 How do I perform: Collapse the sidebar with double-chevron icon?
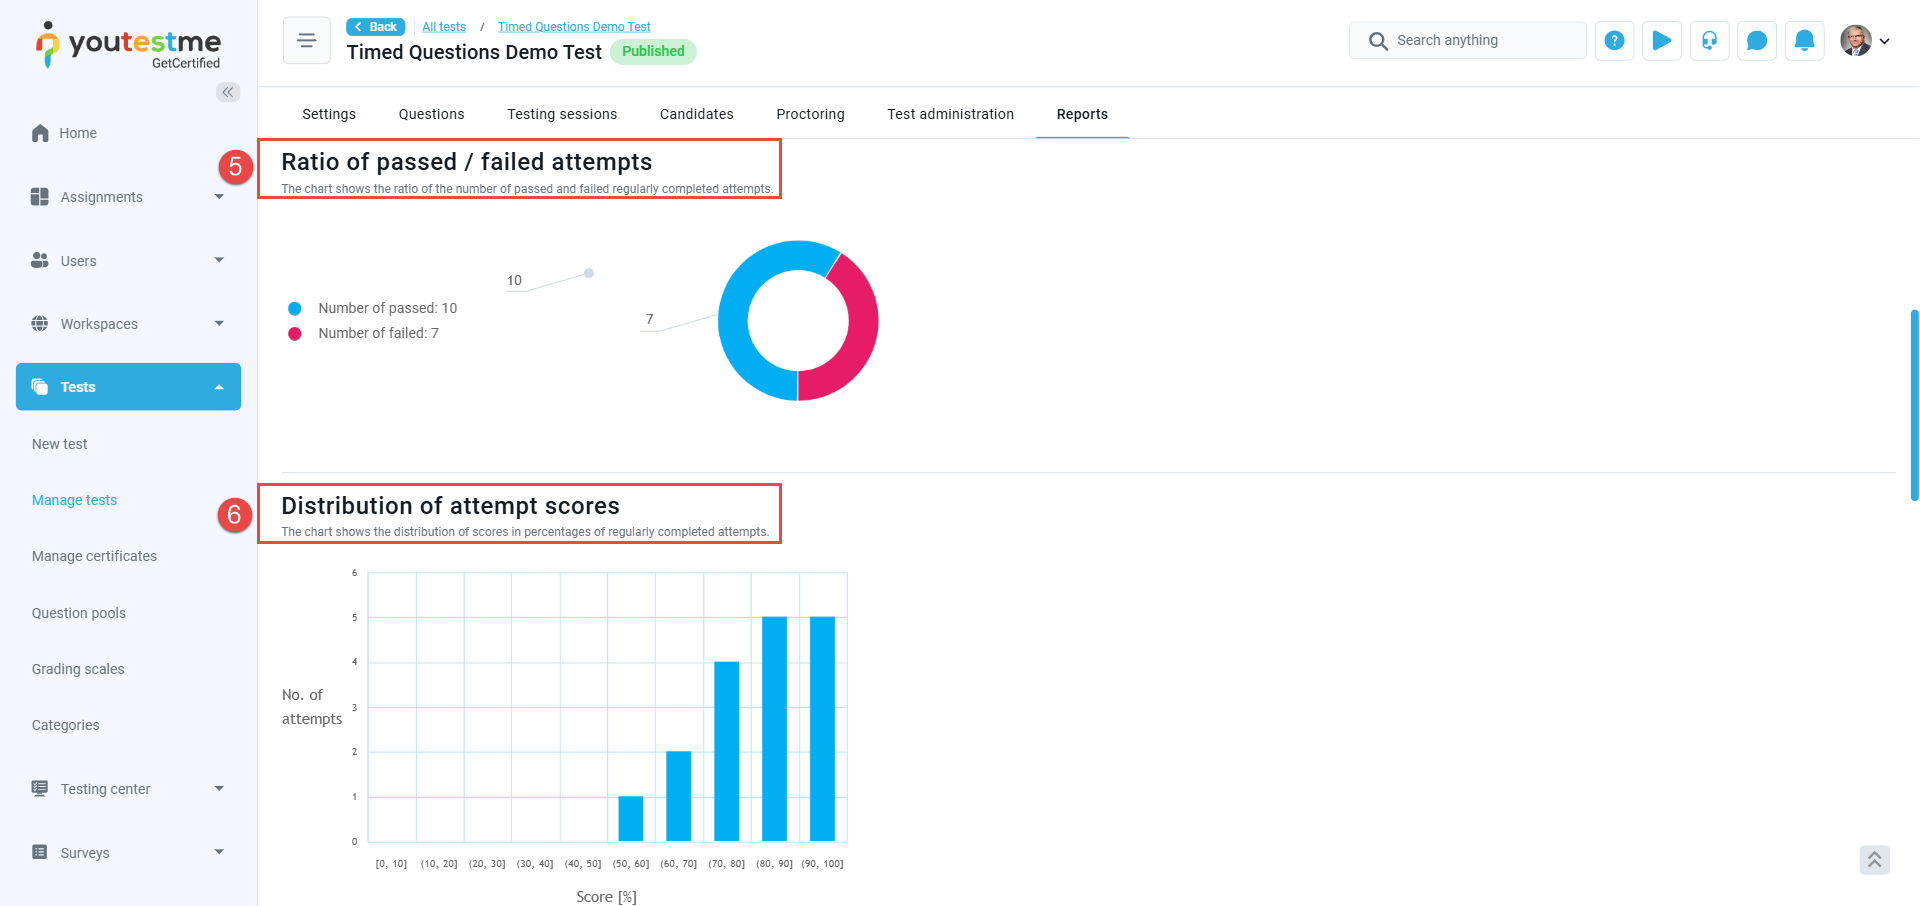[228, 92]
